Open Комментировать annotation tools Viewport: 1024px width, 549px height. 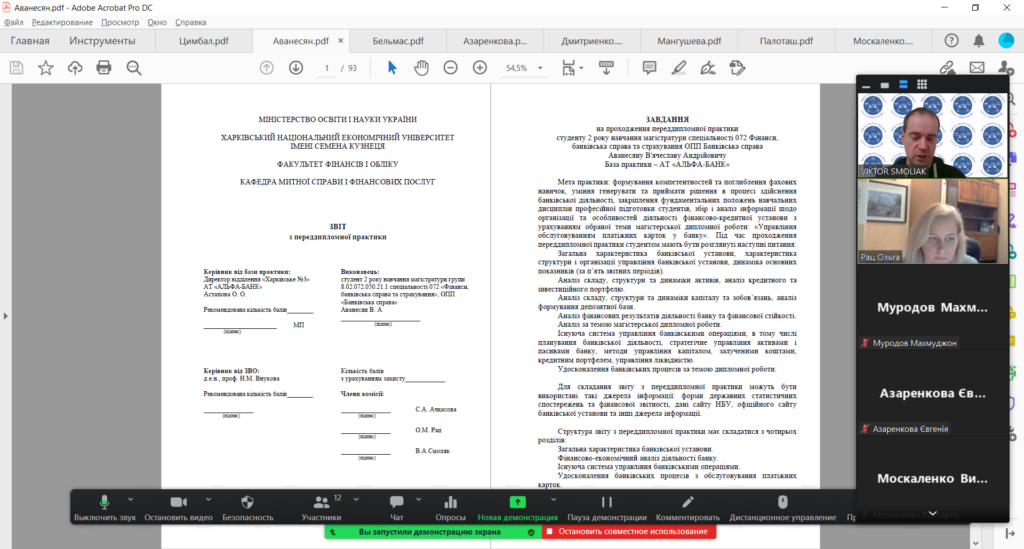[688, 508]
